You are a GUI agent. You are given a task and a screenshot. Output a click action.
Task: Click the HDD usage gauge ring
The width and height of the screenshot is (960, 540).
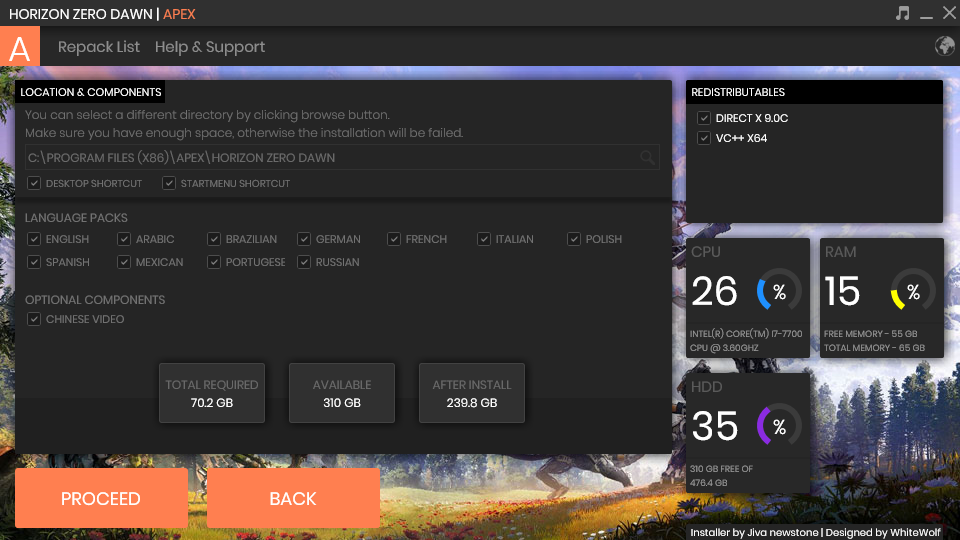click(x=779, y=426)
